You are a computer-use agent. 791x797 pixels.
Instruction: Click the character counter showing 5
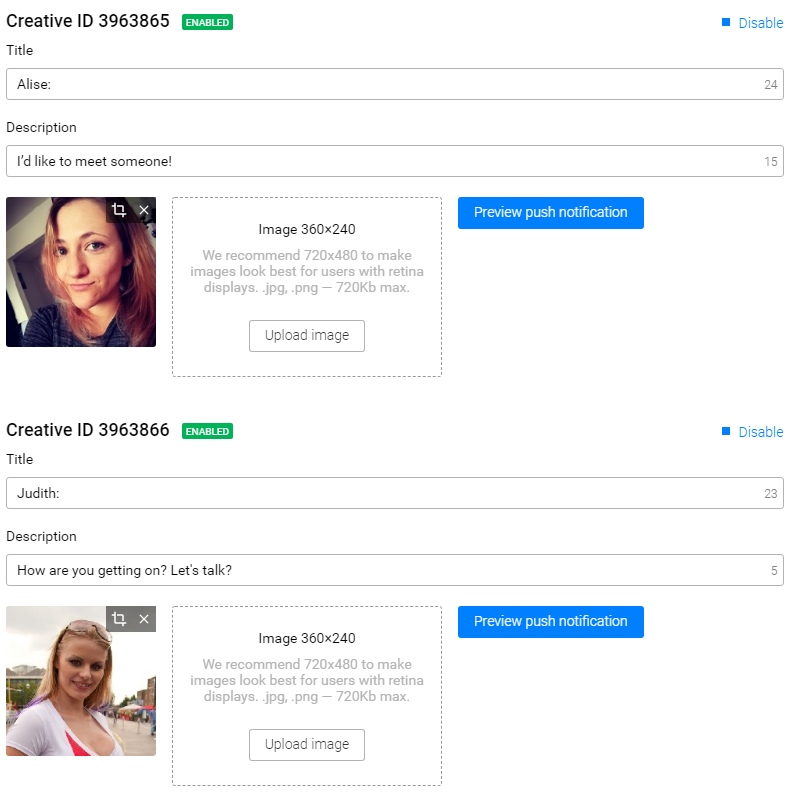click(x=774, y=570)
